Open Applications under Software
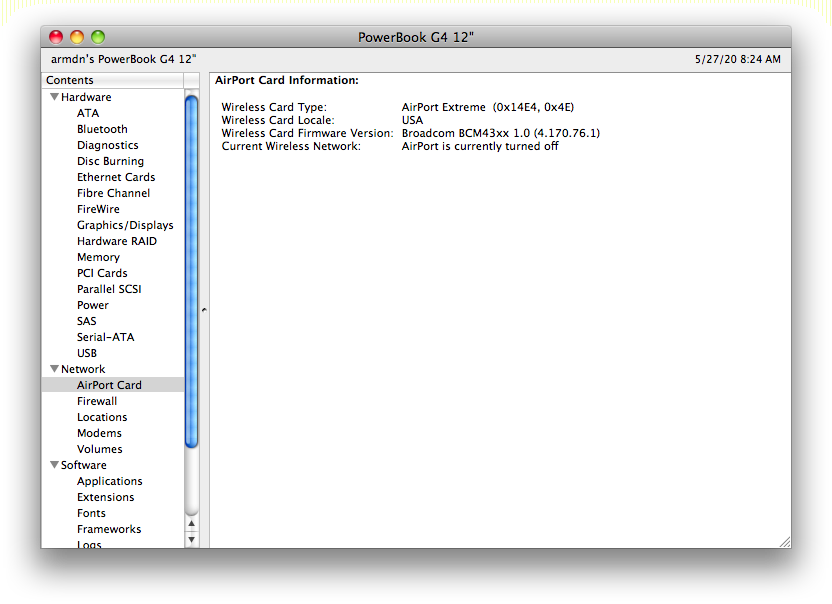Image resolution: width=832 pixels, height=604 pixels. [110, 481]
